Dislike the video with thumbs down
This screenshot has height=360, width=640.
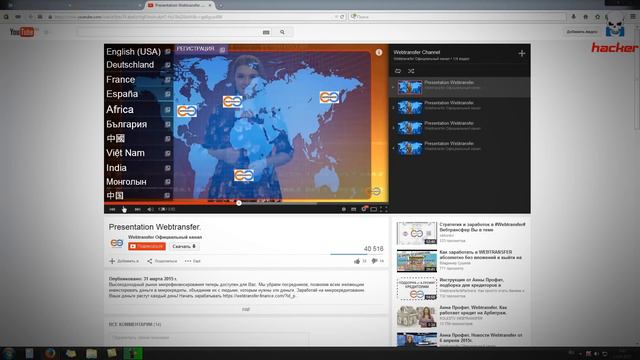click(374, 261)
